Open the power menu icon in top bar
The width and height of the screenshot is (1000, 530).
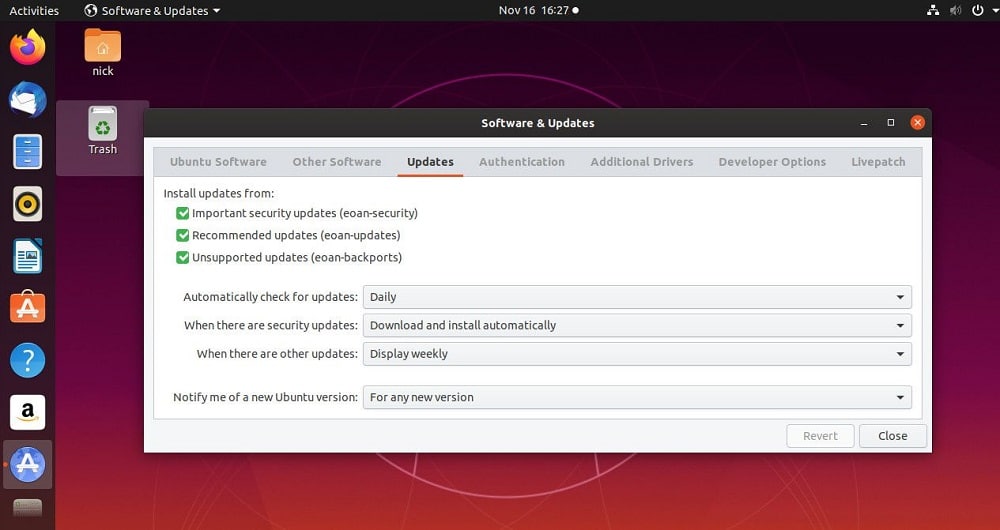coord(978,10)
